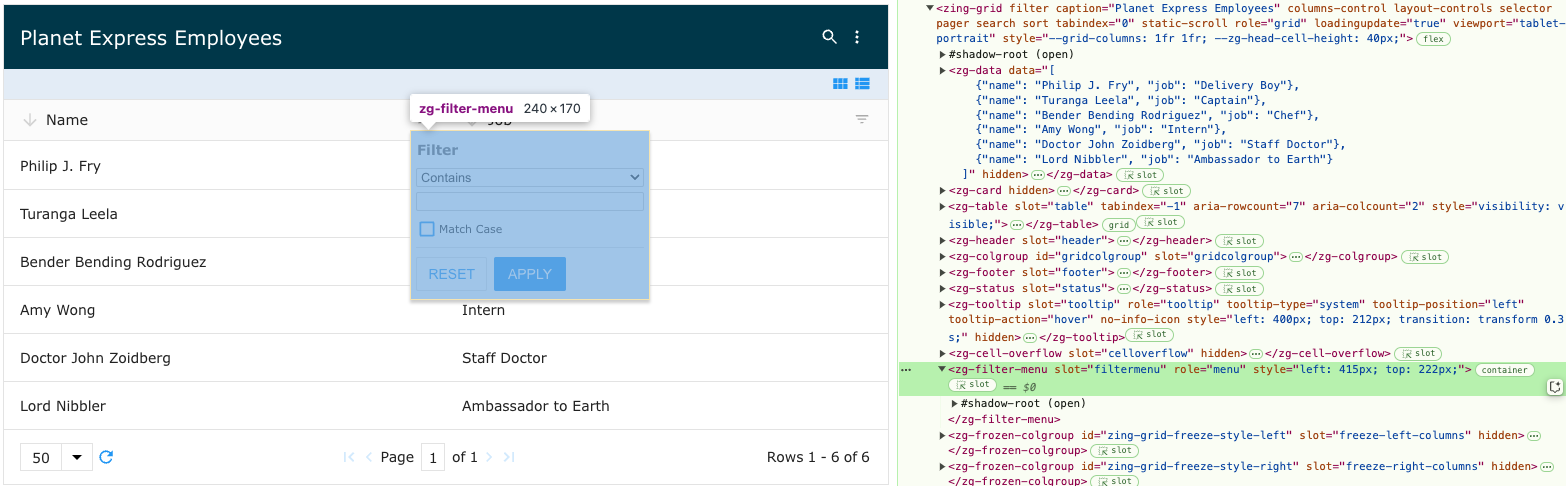Click the Job column filter icon
The height and width of the screenshot is (486, 1566).
(862, 120)
